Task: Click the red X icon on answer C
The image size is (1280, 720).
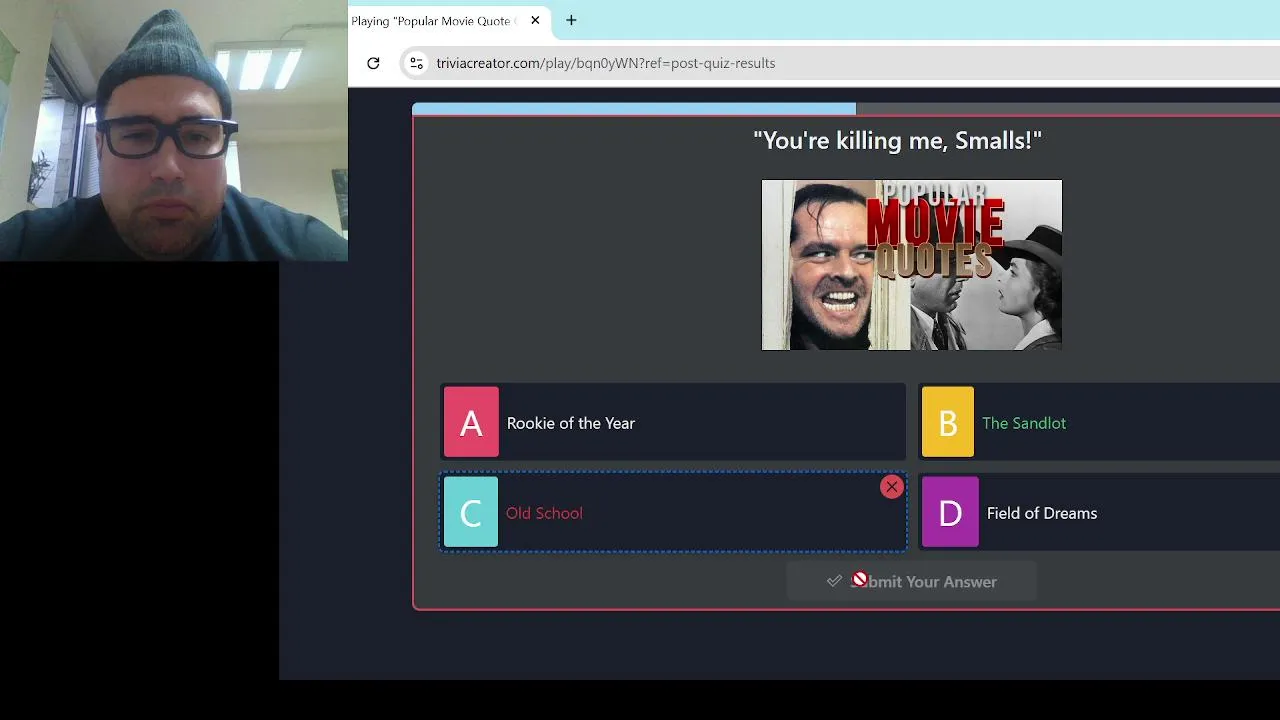Action: point(891,487)
